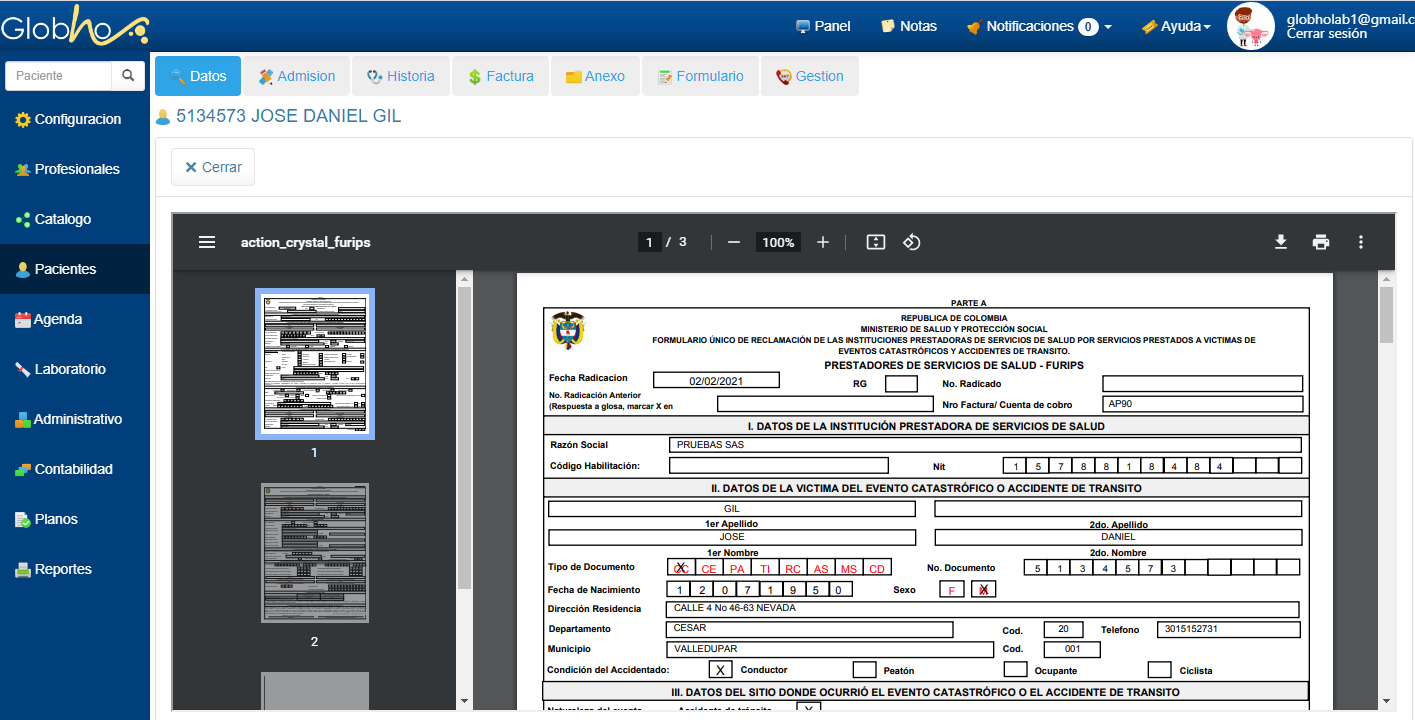Zoom out the PDF with minus icon

734,242
